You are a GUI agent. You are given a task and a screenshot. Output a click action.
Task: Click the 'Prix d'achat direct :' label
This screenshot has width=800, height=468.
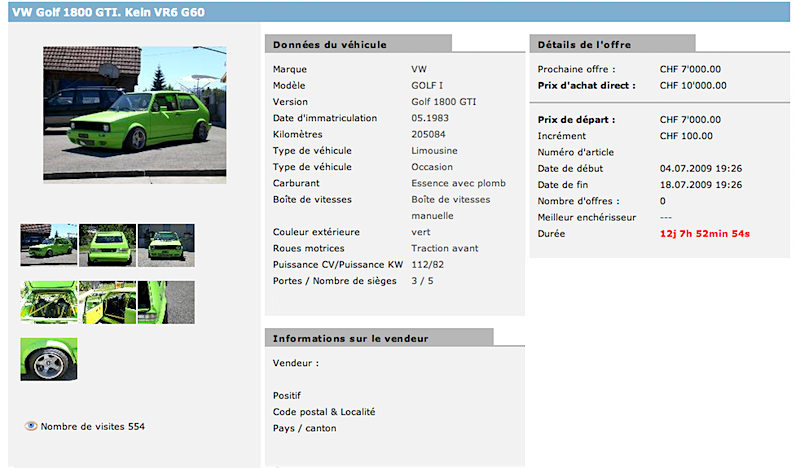coord(587,86)
